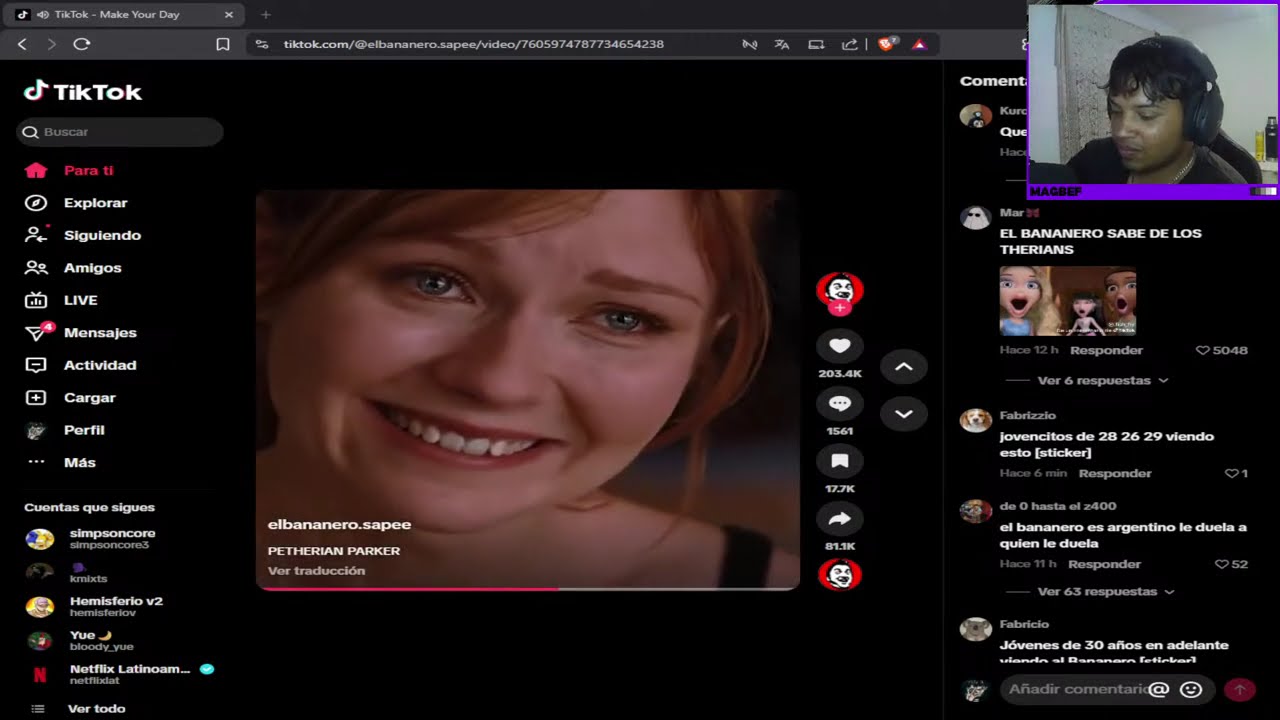Screen dimensions: 1280x720
Task: Open the "de 0 hasta el z400" commenter avatar
Action: pos(975,511)
